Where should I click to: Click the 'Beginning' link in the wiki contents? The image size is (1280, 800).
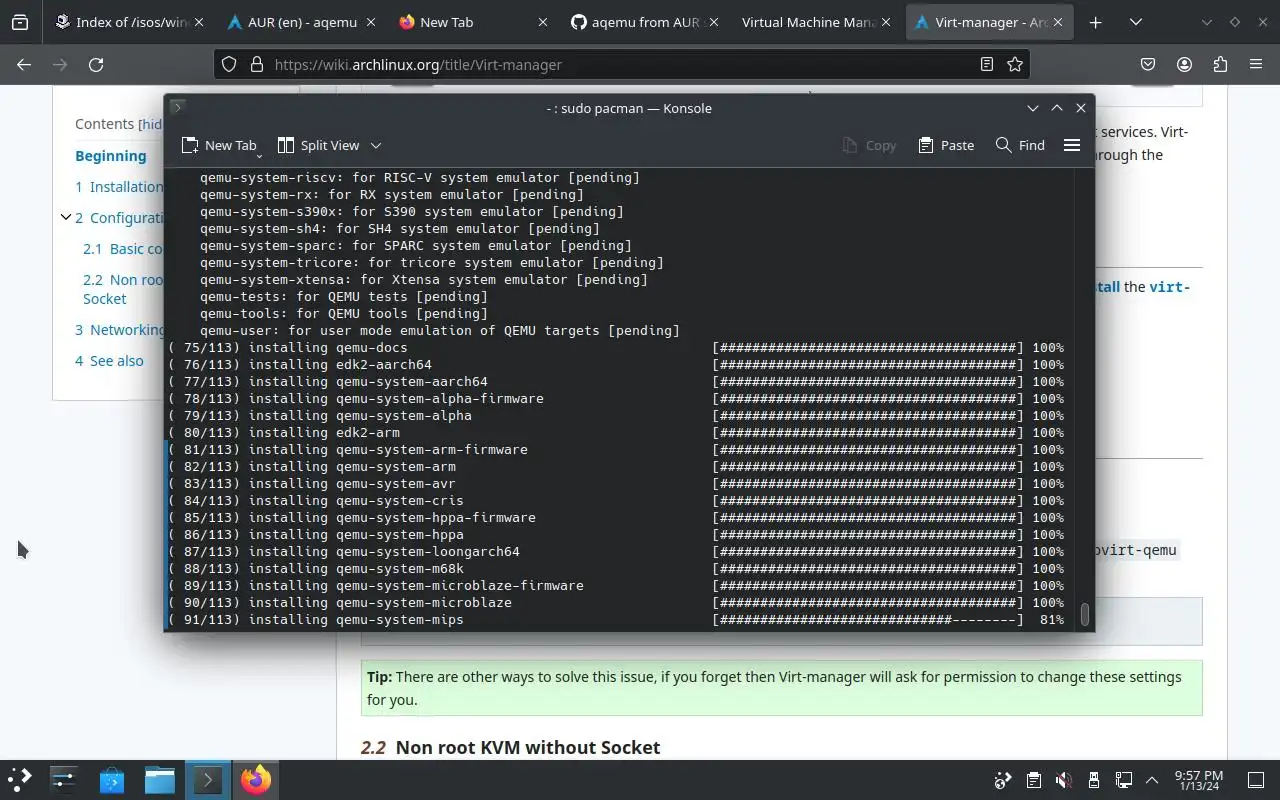[110, 155]
